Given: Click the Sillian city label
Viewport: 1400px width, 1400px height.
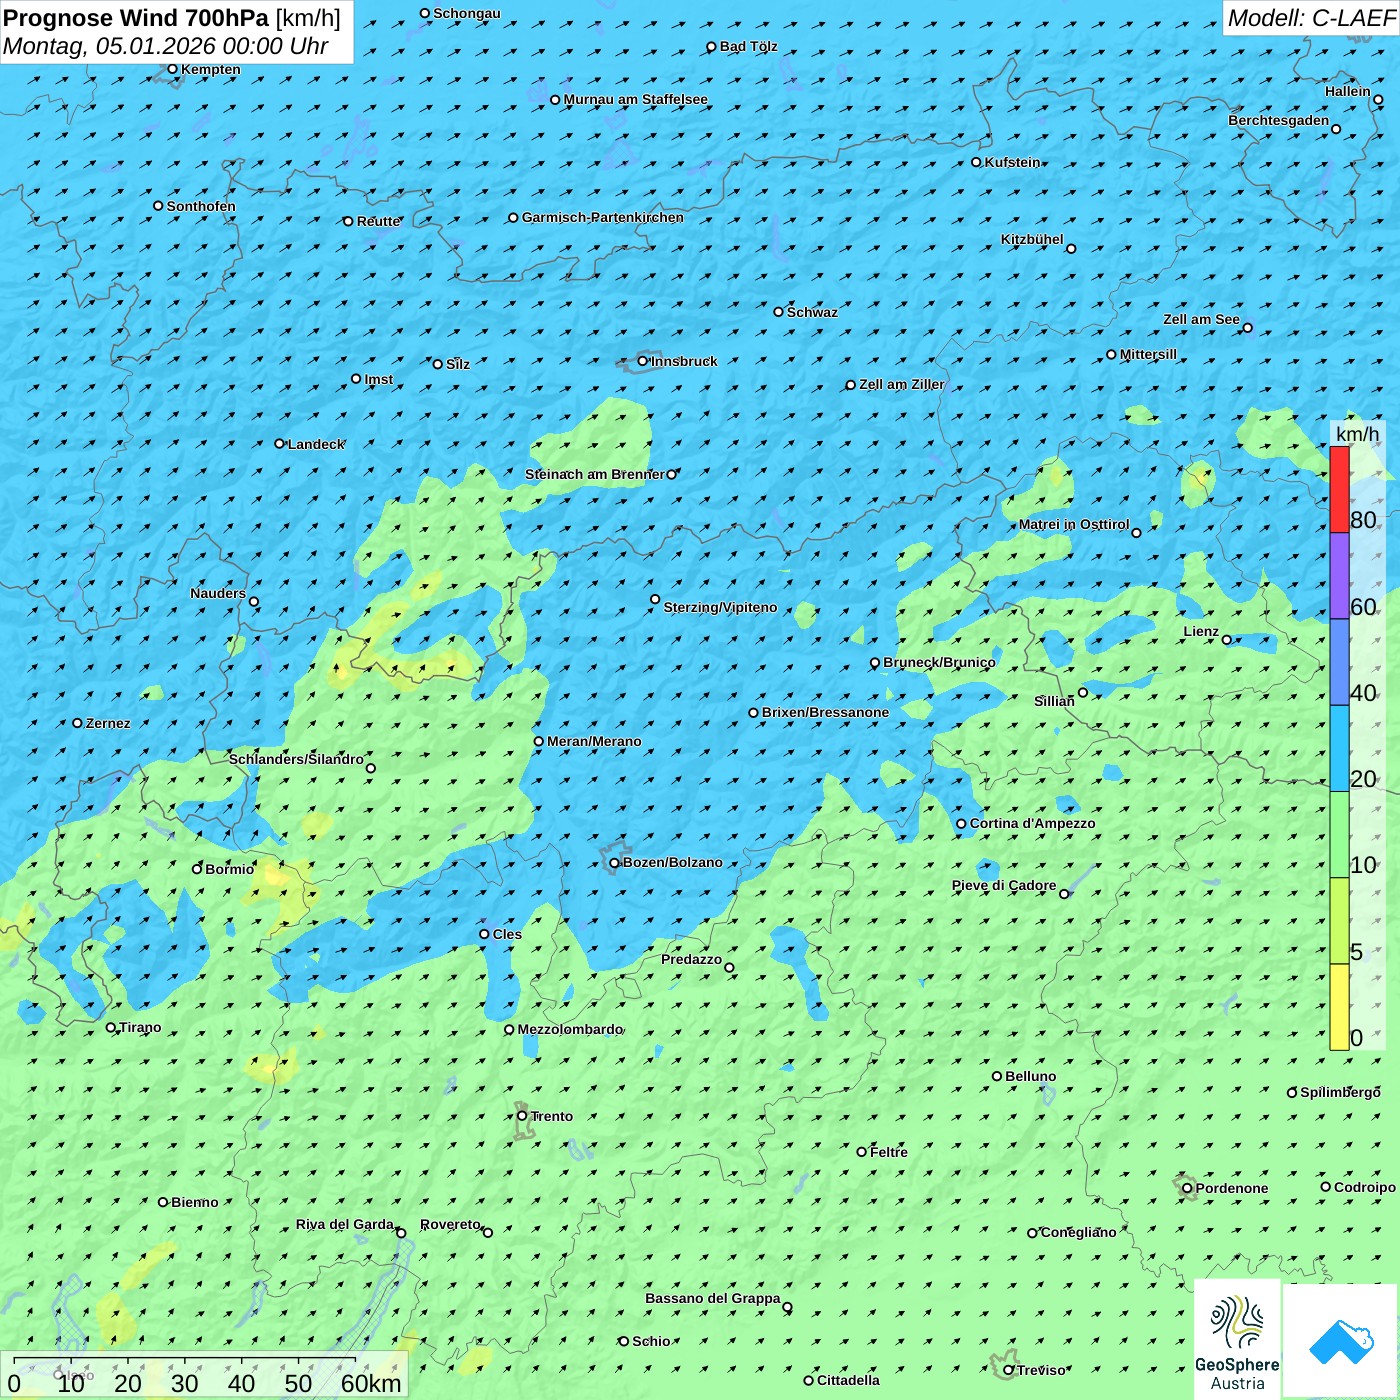Looking at the screenshot, I should [1054, 701].
